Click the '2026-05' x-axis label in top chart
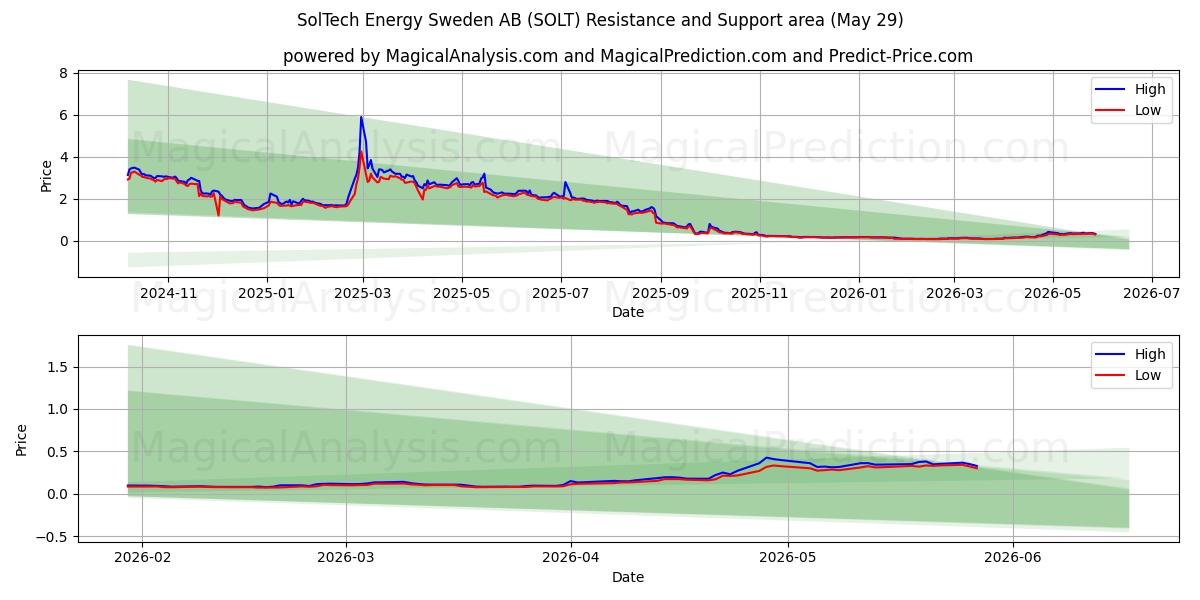The image size is (1200, 600). tap(1052, 293)
